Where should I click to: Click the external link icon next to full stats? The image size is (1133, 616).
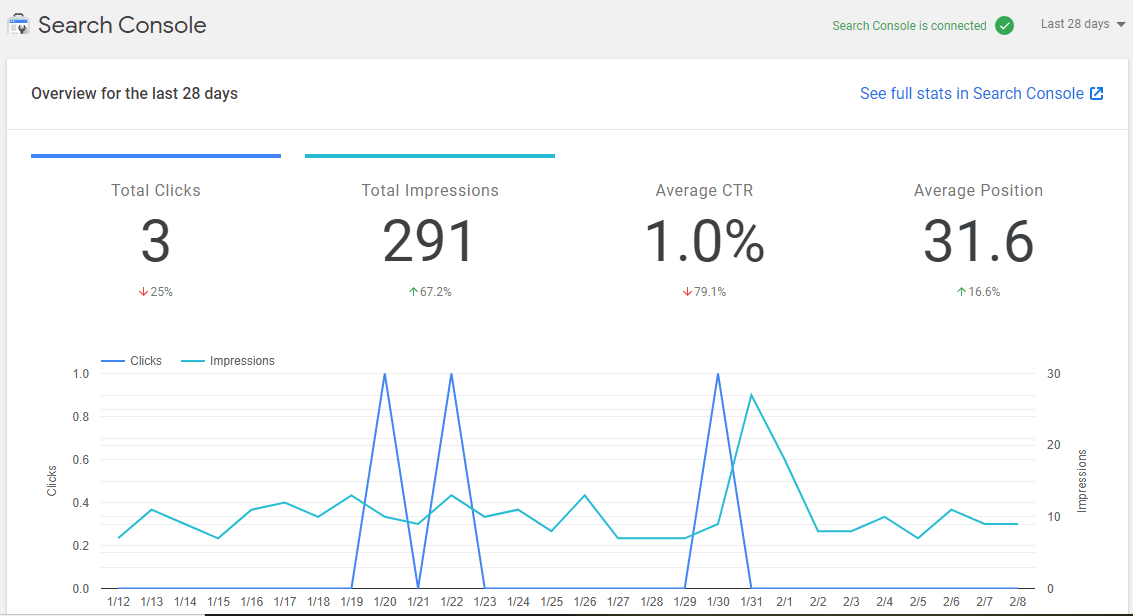click(x=1097, y=92)
